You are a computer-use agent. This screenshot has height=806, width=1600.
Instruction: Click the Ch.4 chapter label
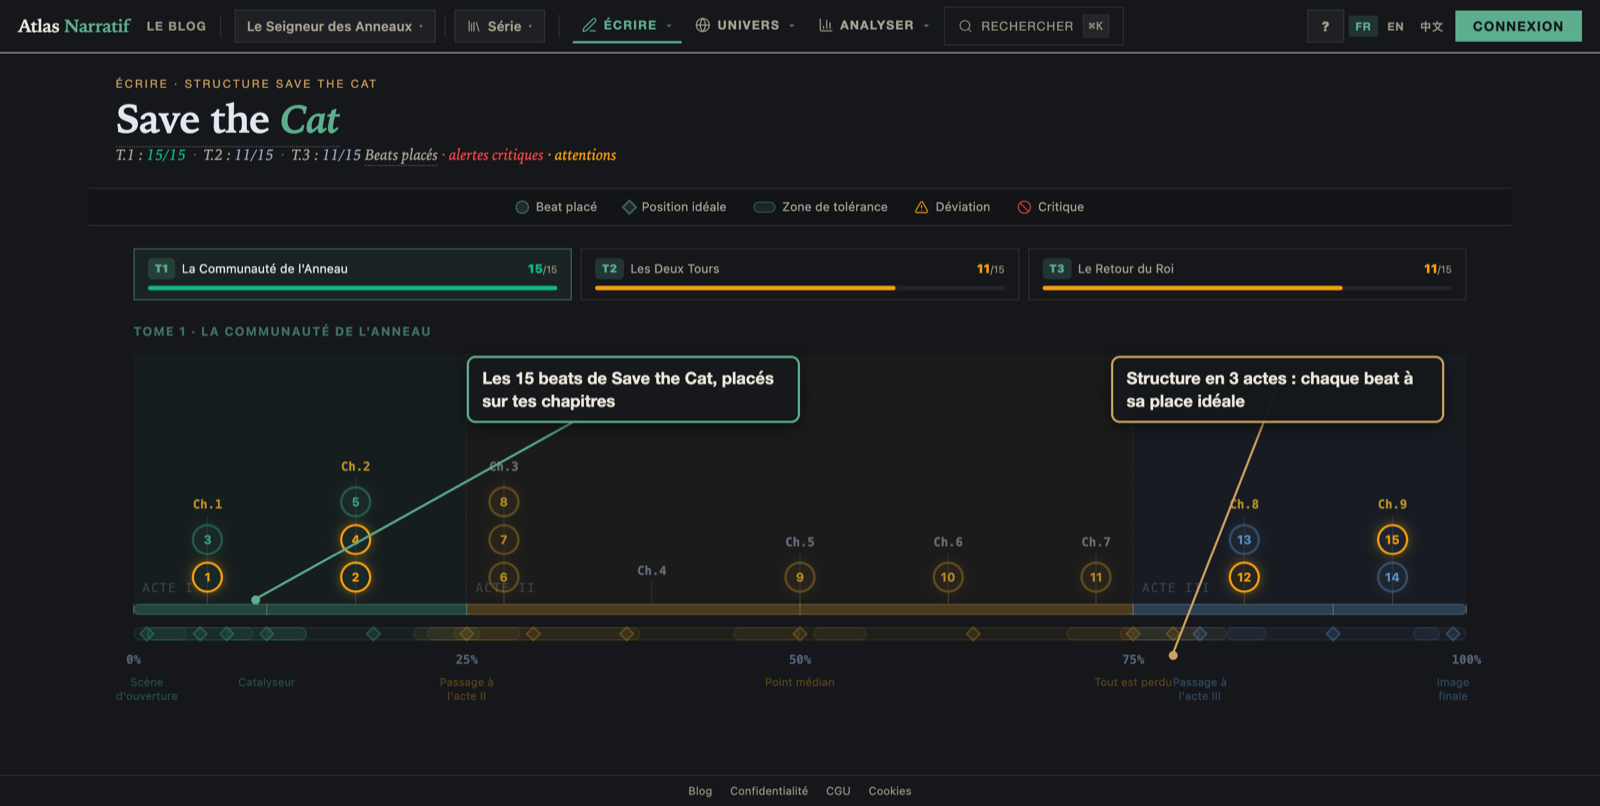652,571
